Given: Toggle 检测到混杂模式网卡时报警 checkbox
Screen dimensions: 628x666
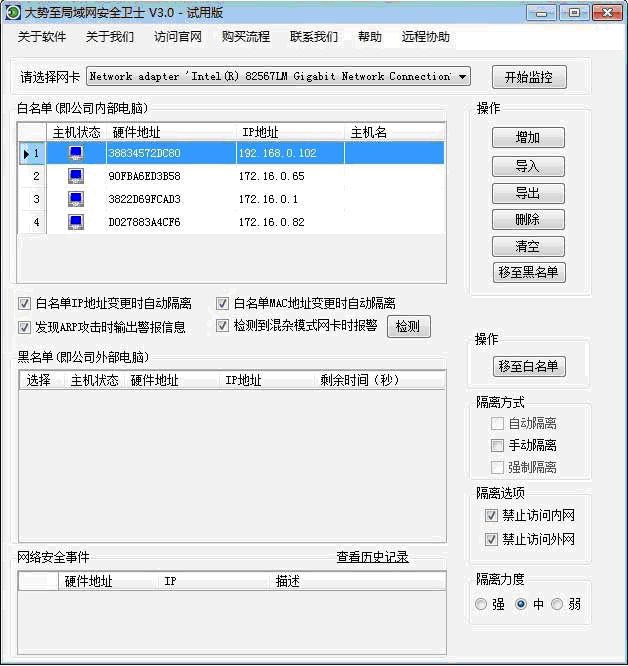Looking at the screenshot, I should [x=222, y=326].
